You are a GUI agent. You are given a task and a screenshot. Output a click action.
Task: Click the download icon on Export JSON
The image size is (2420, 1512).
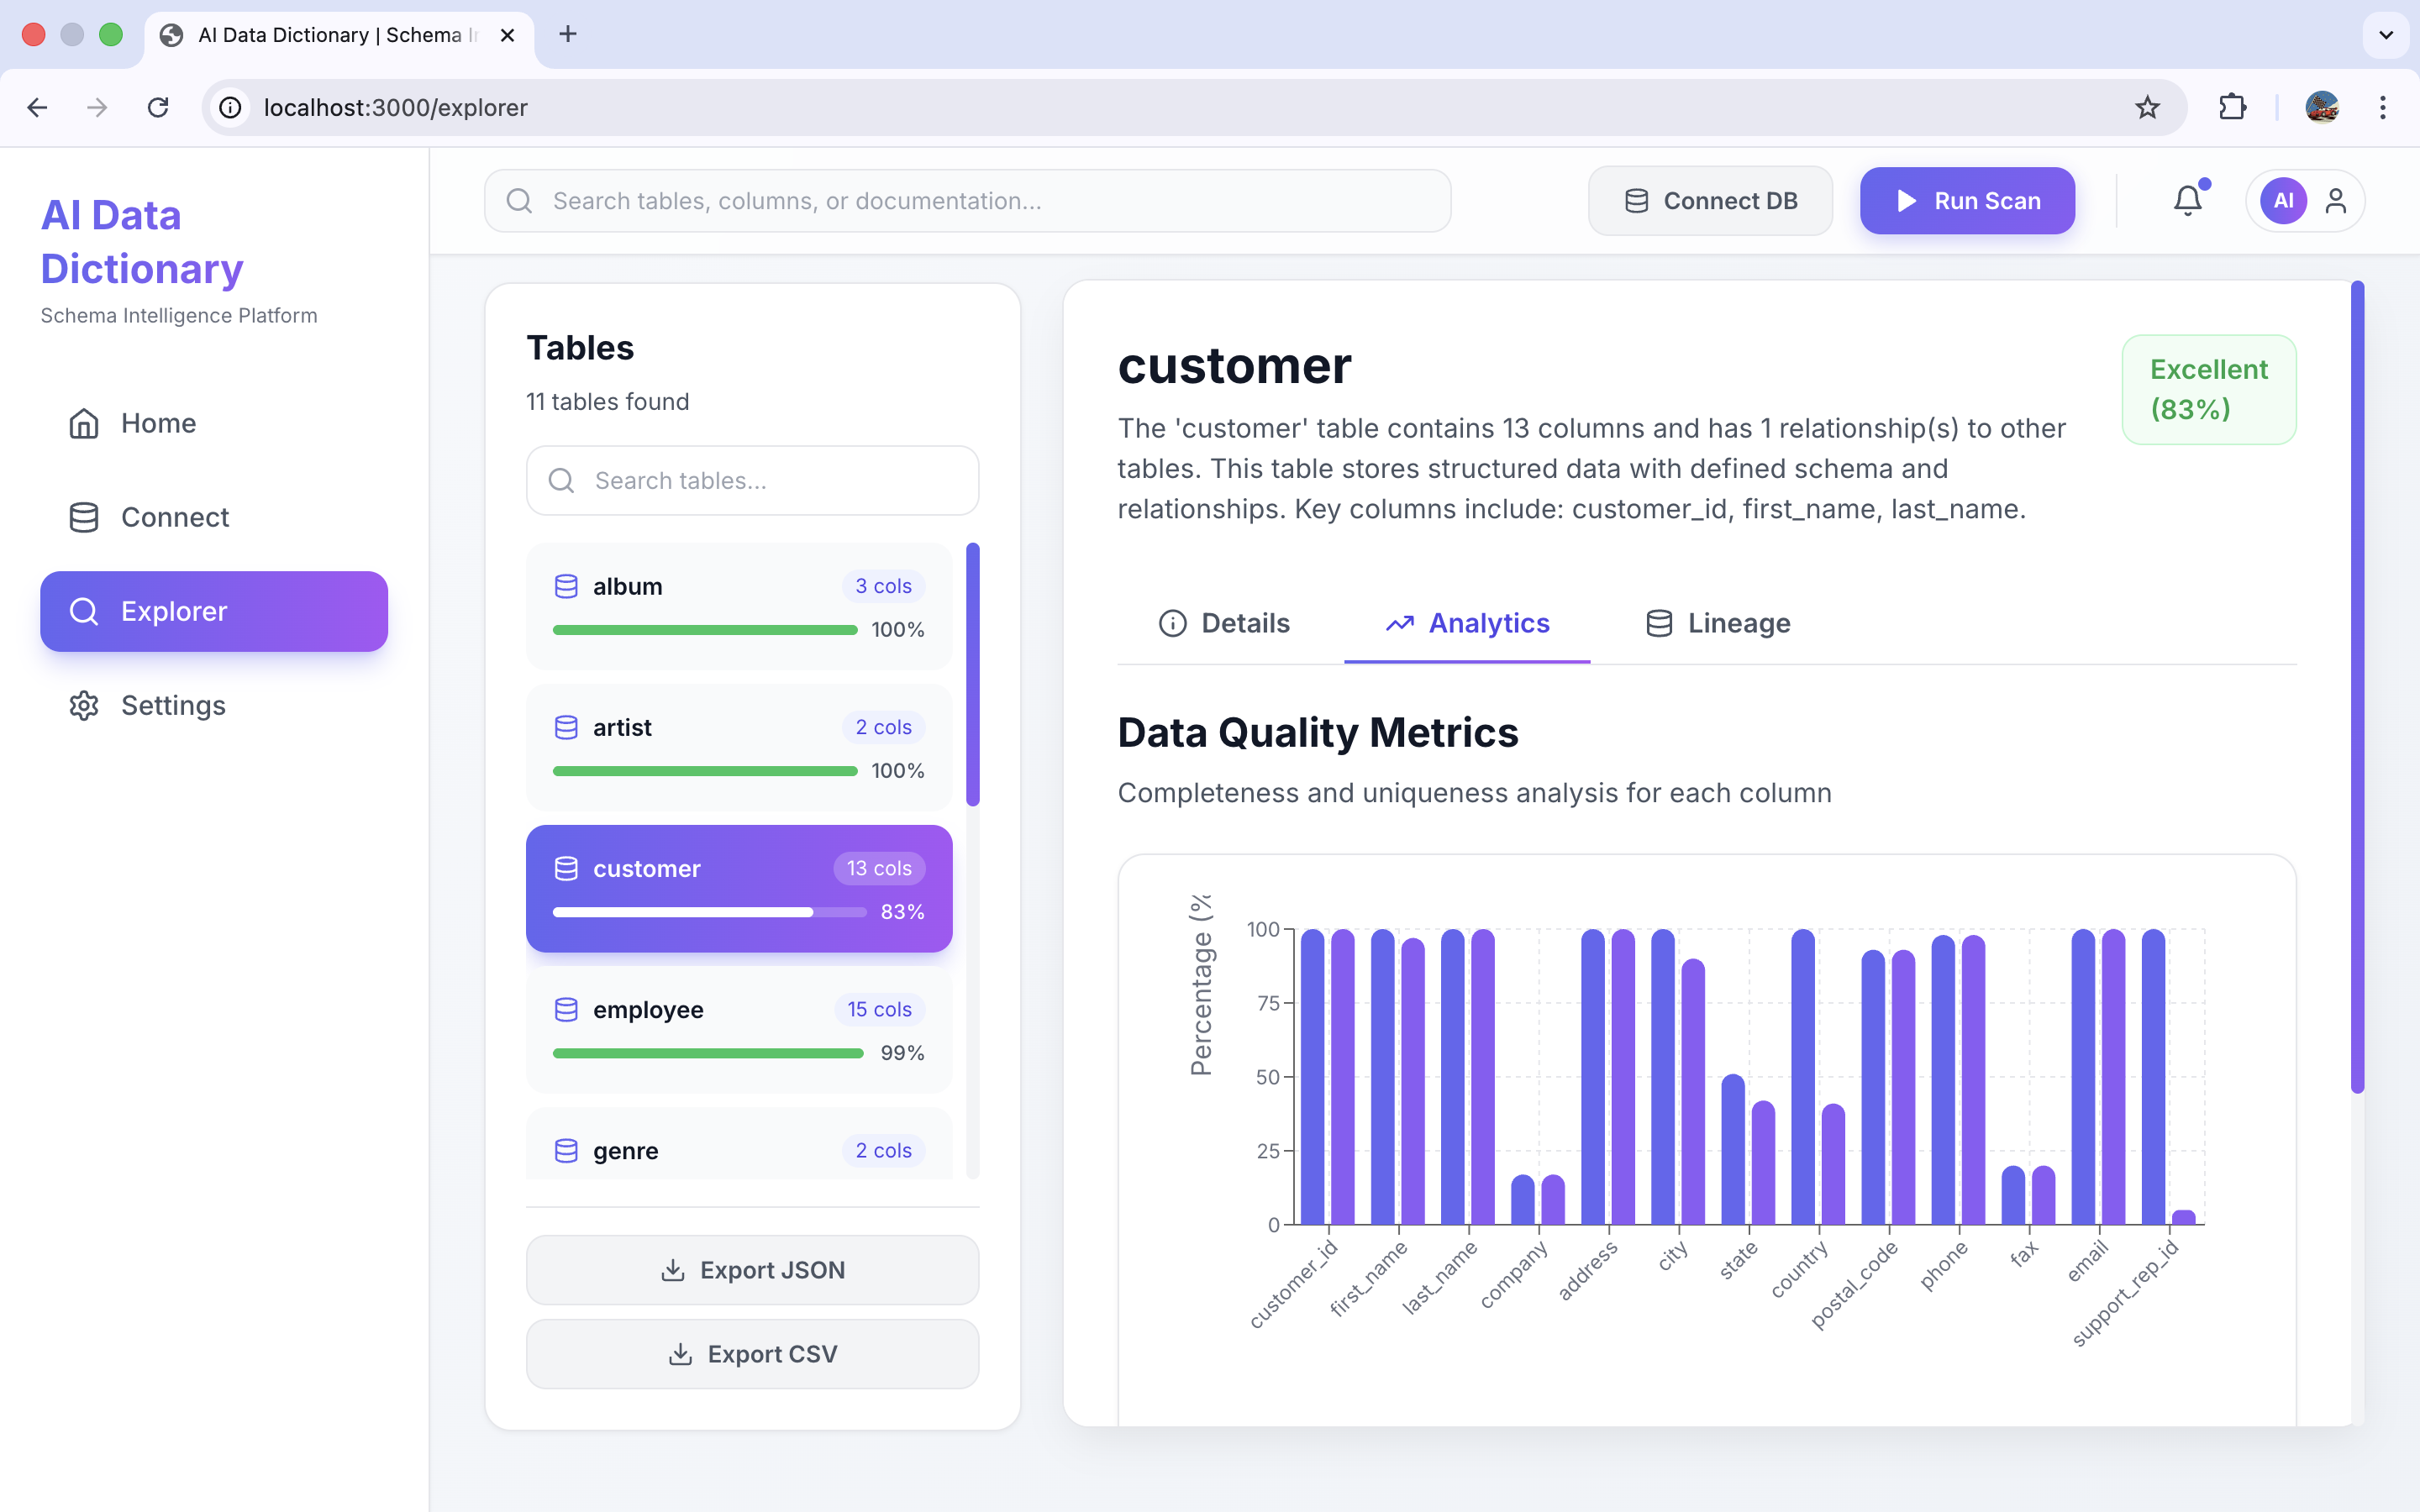[x=674, y=1269]
